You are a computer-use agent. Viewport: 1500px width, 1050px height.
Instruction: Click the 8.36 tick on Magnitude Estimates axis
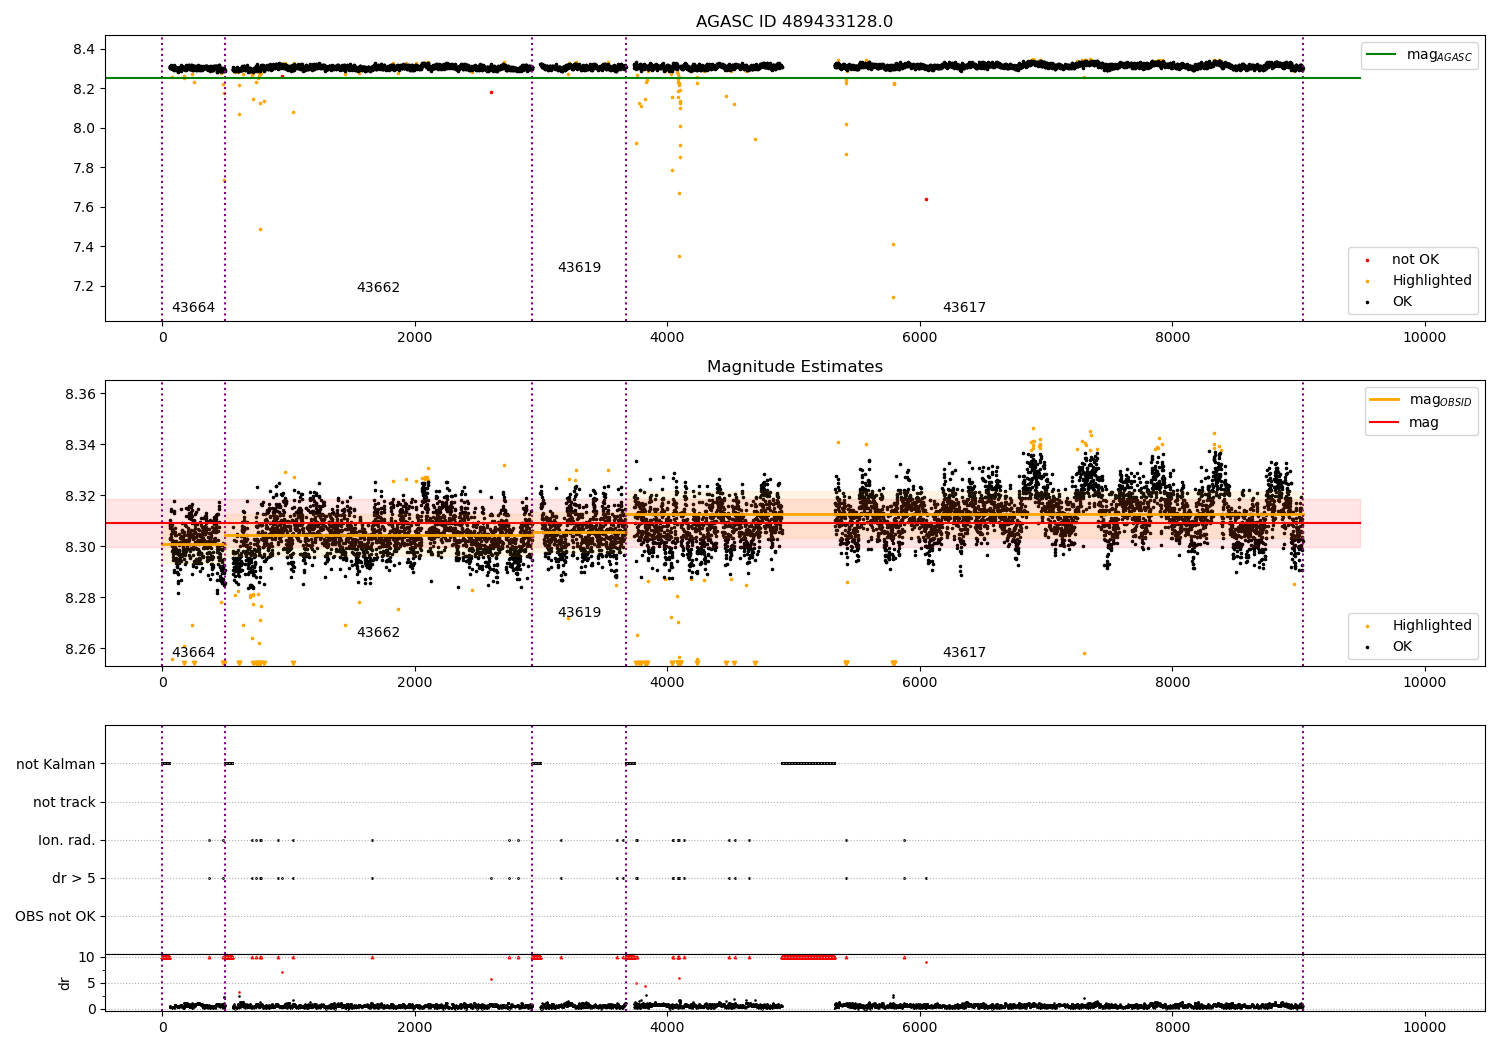pos(80,395)
